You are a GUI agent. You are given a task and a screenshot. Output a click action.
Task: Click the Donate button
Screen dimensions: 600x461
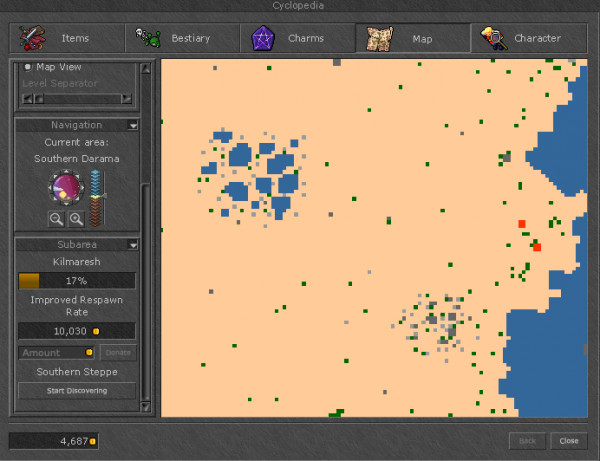click(x=118, y=353)
